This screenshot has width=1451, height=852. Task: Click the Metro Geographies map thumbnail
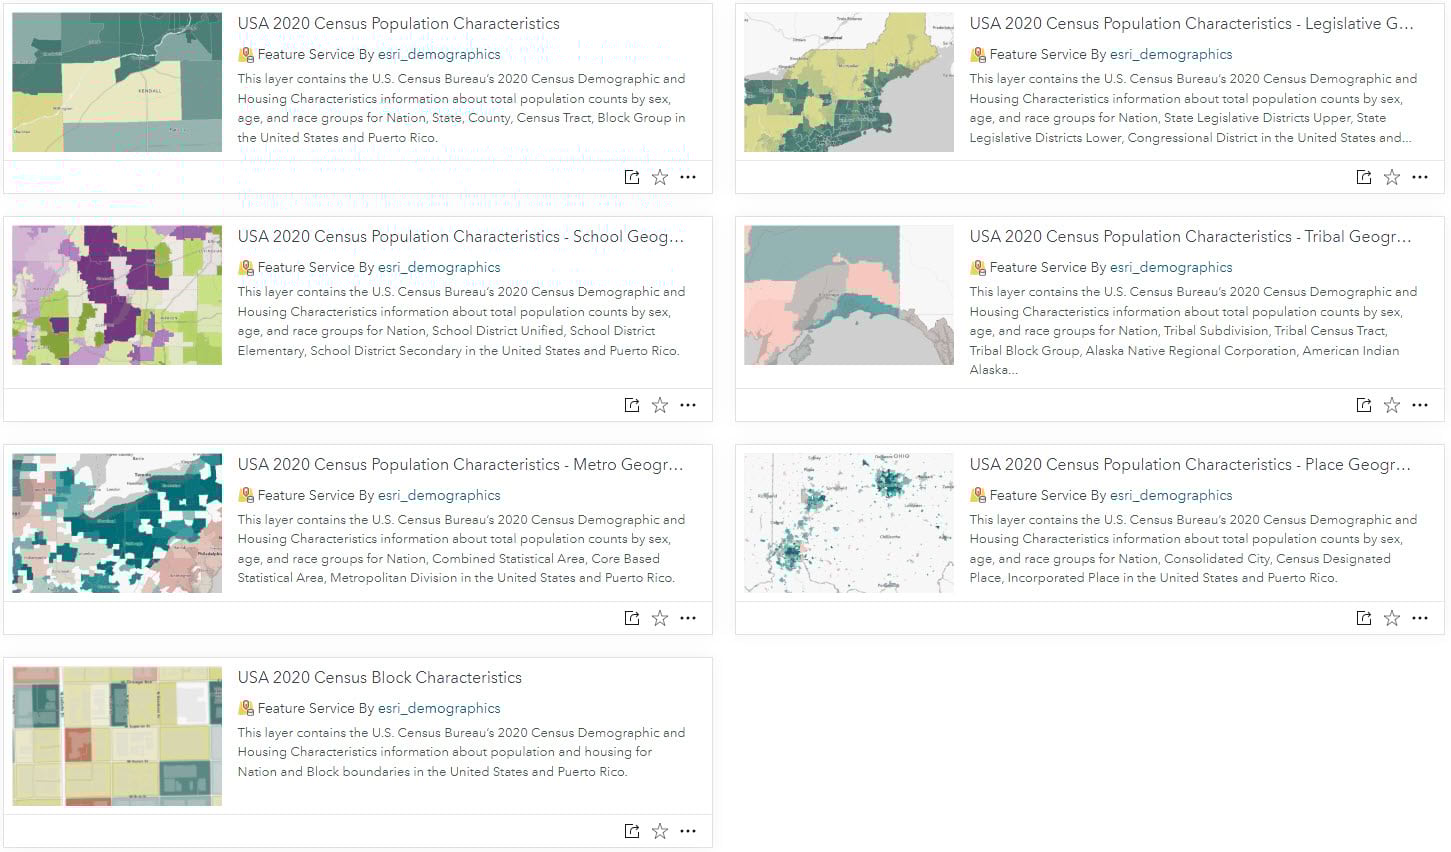pyautogui.click(x=117, y=523)
